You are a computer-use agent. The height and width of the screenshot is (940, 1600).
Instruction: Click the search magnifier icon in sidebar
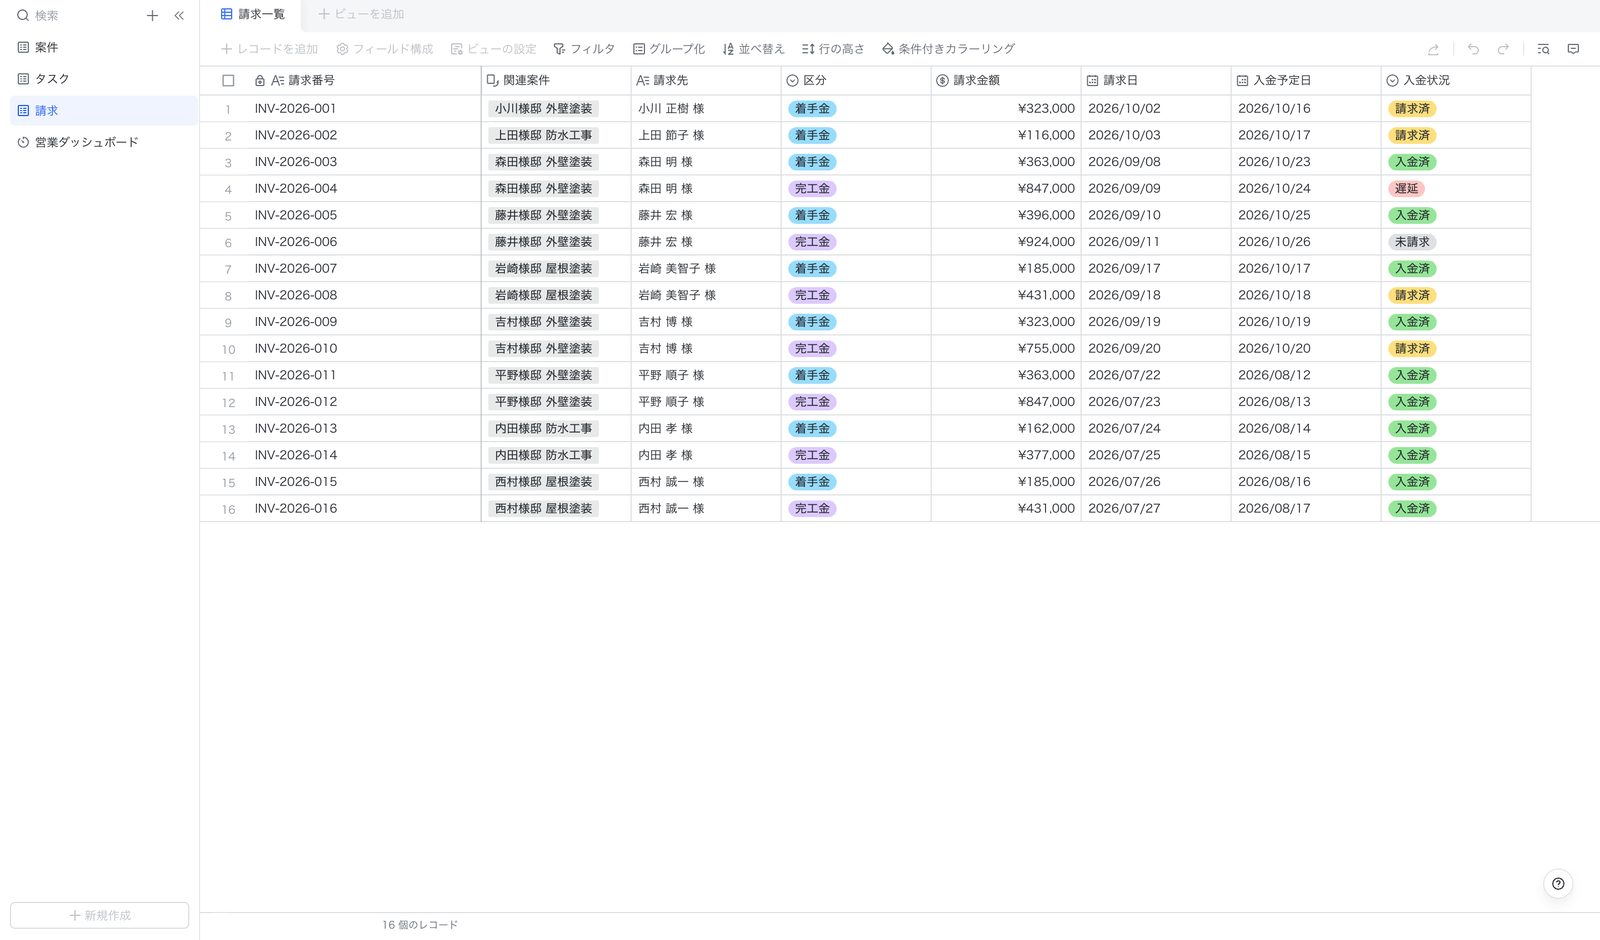click(23, 16)
